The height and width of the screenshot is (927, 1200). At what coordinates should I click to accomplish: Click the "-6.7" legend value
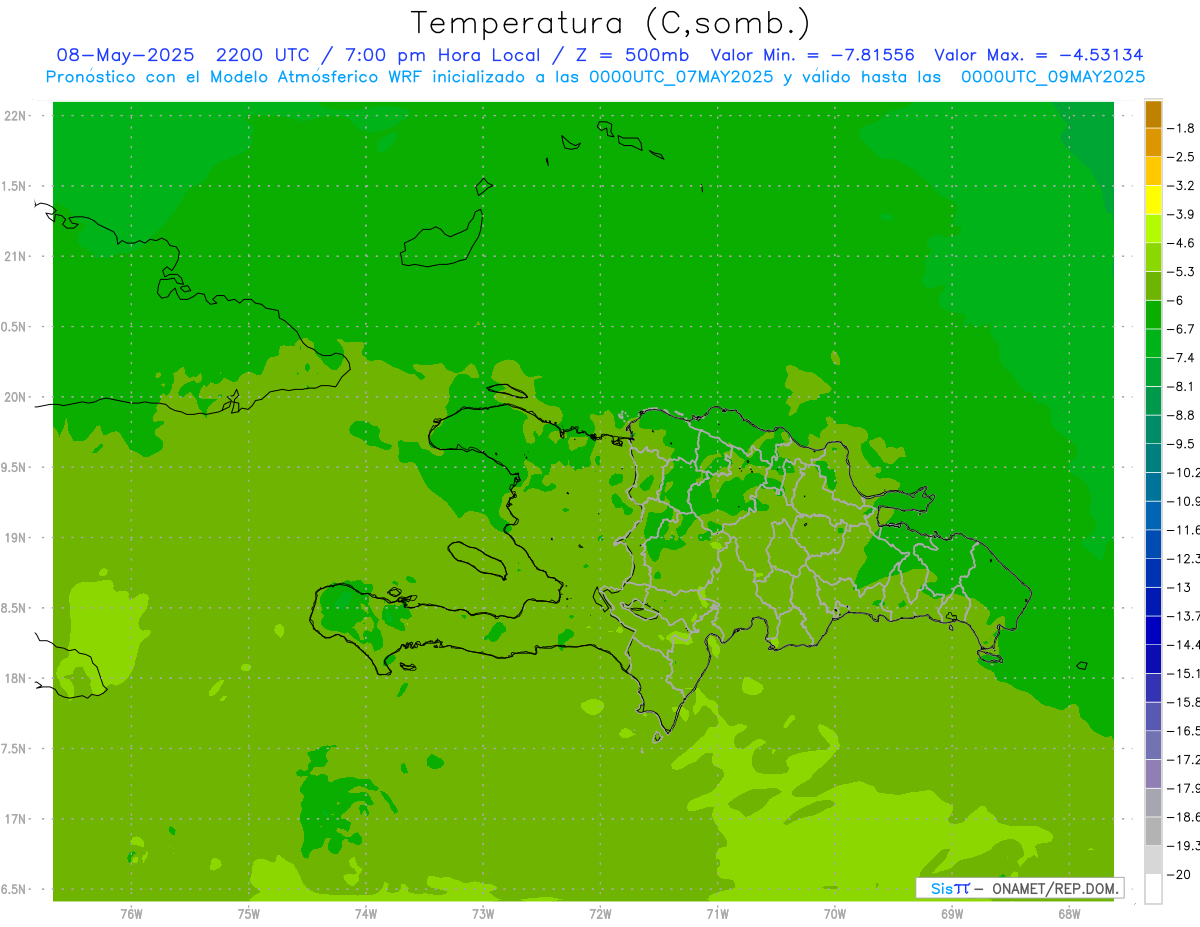1183,329
